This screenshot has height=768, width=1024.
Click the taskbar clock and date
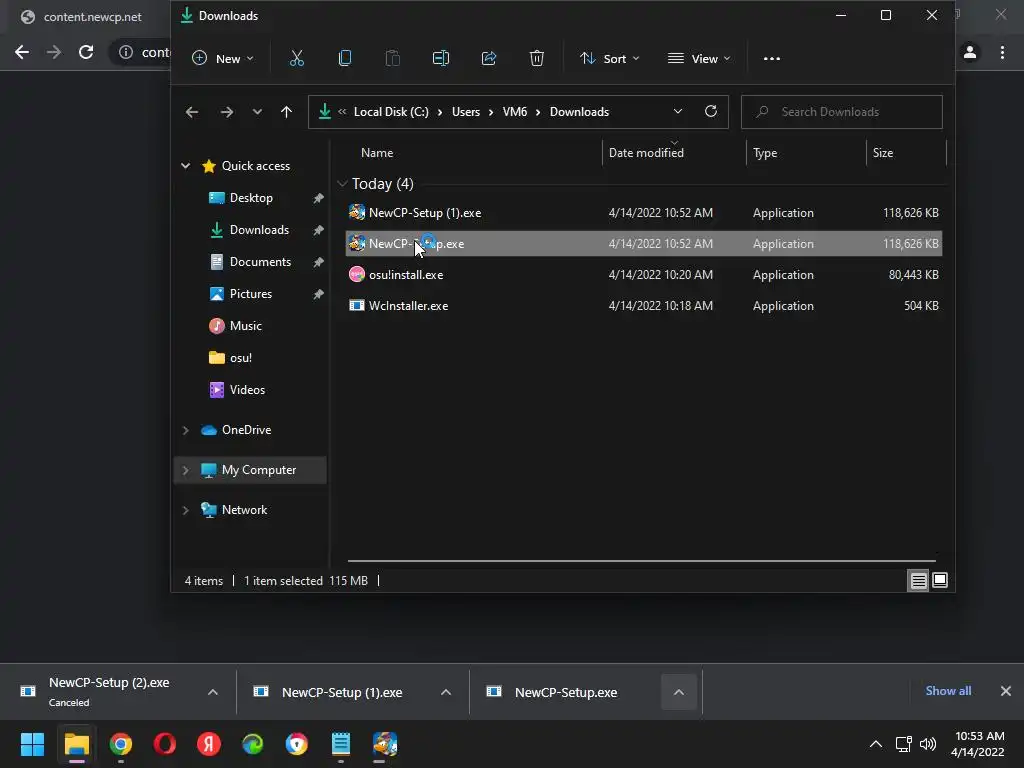pyautogui.click(x=978, y=744)
